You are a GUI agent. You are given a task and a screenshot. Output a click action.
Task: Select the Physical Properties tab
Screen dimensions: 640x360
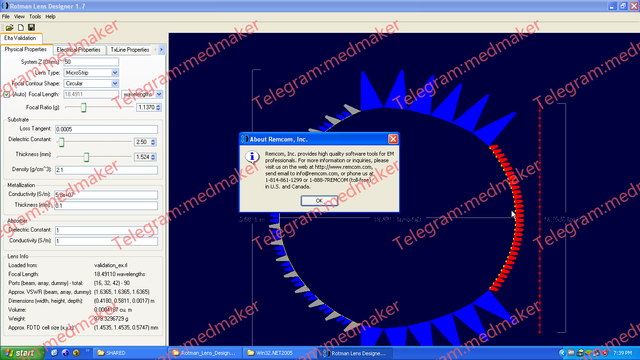(26, 49)
